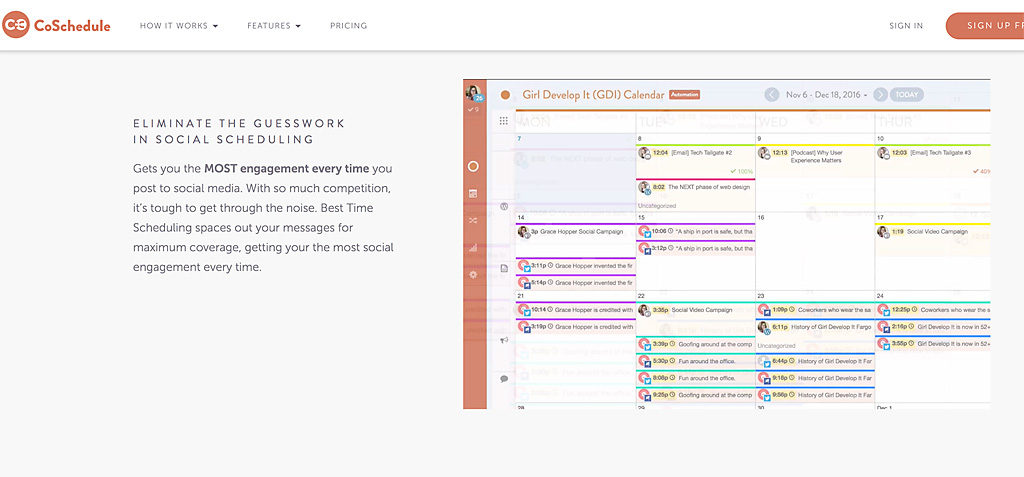
Task: Click the checkmark 9 tasks counter
Action: point(473,110)
